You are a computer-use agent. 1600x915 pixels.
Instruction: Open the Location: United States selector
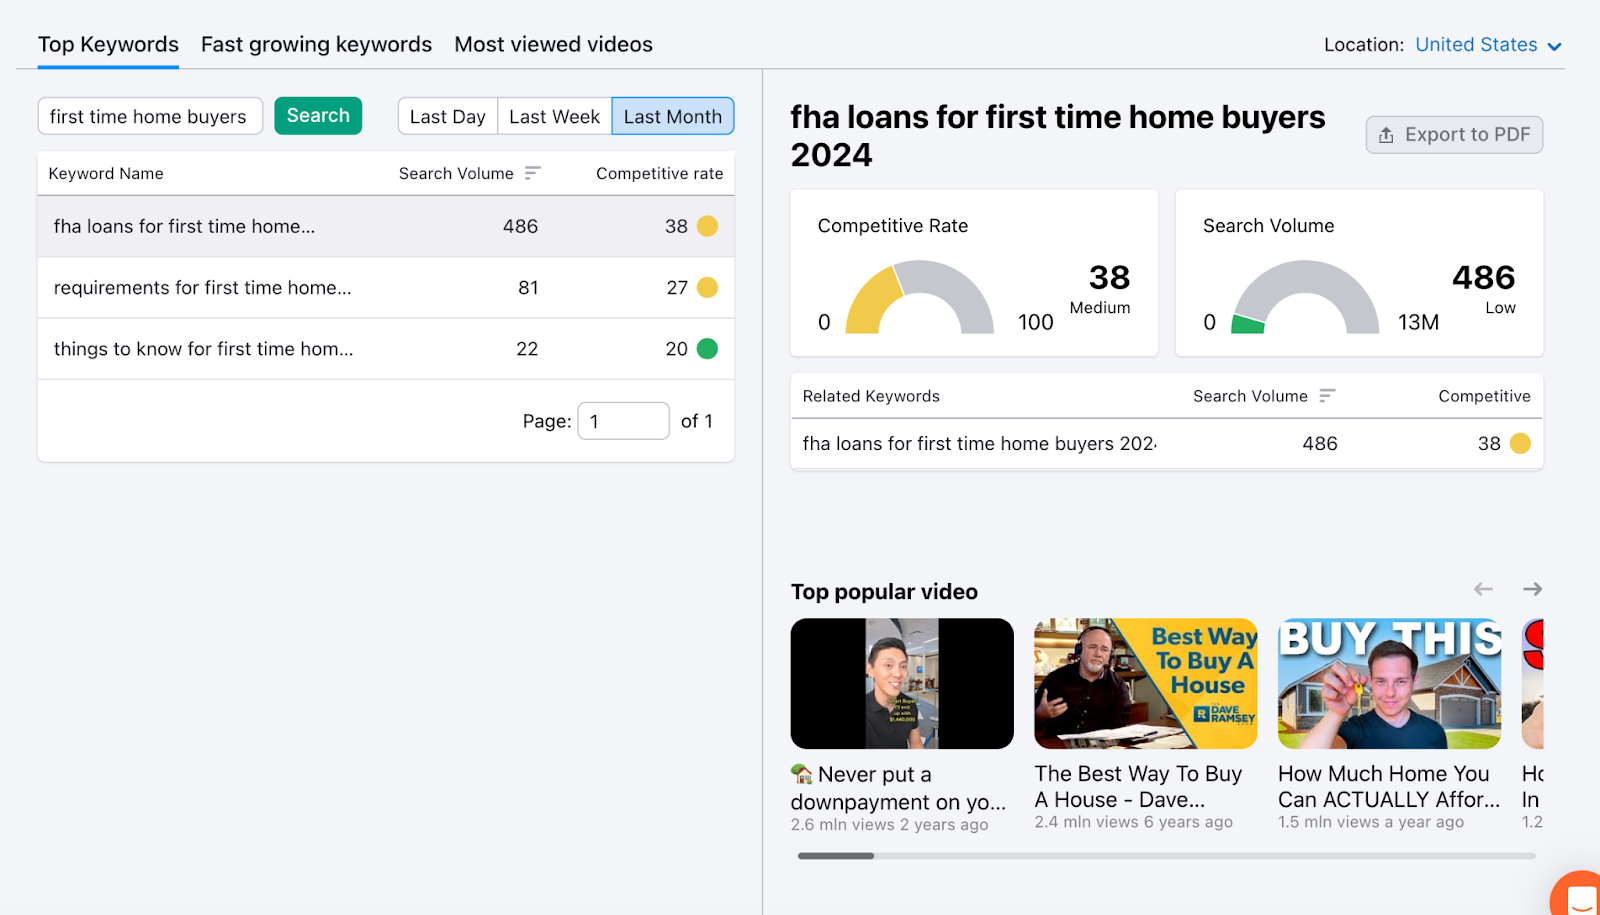click(1488, 45)
